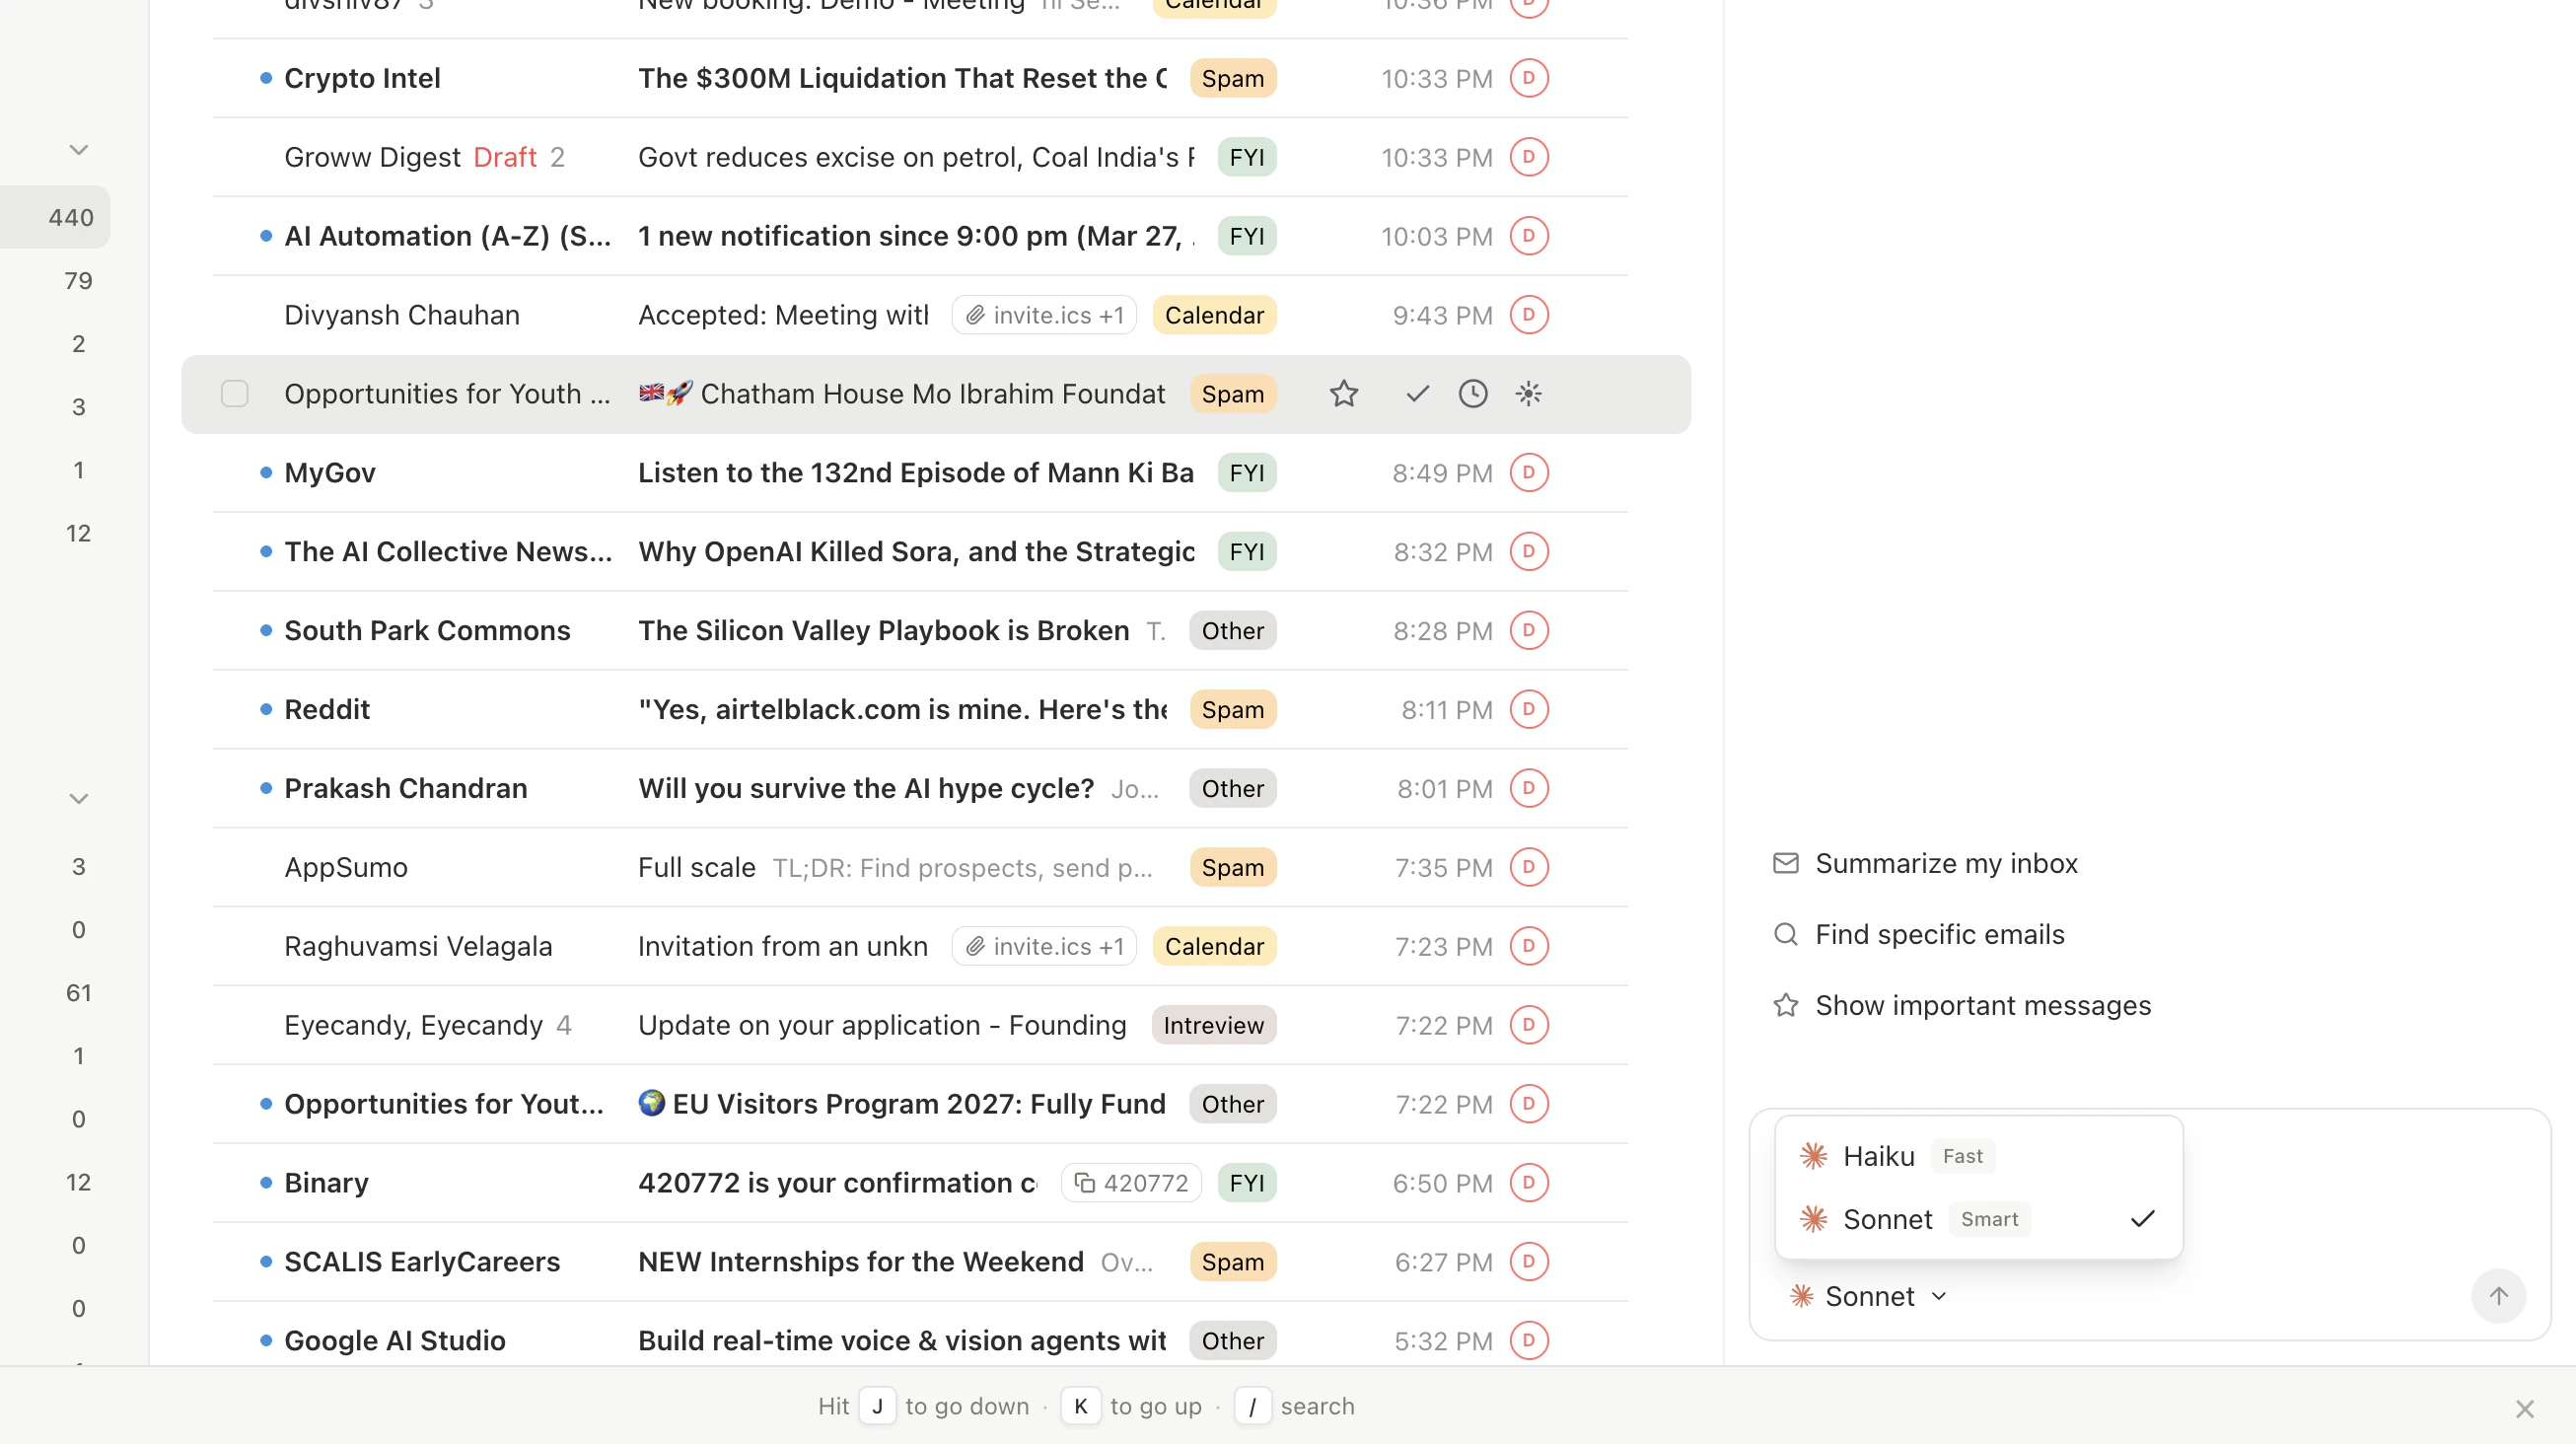Expand the top sidebar chevron
Viewport: 2576px width, 1444px height.
click(x=79, y=149)
